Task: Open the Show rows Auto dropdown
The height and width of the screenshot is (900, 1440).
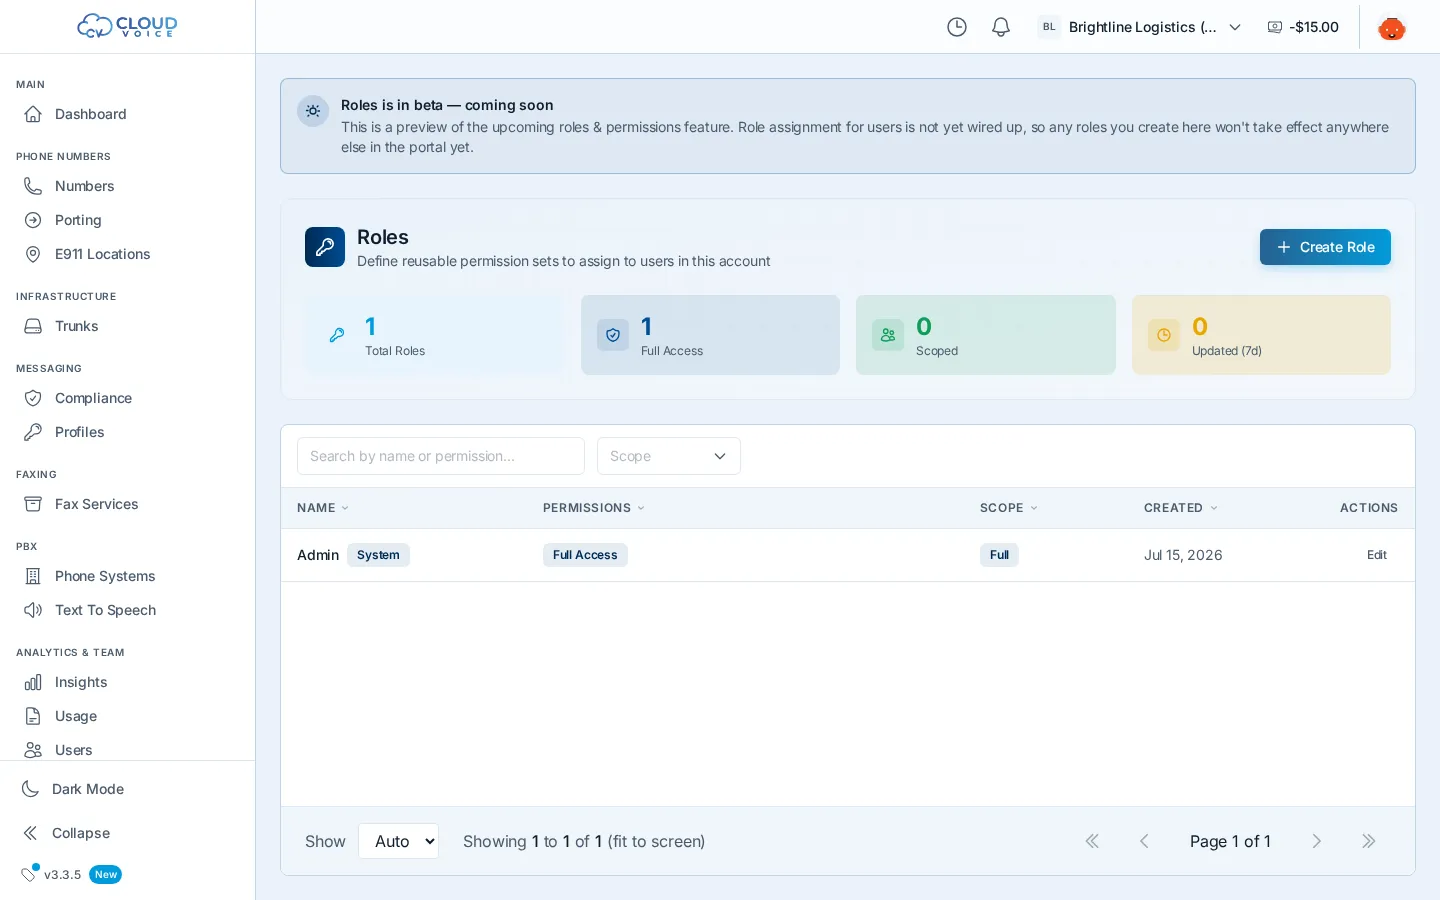Action: point(399,841)
